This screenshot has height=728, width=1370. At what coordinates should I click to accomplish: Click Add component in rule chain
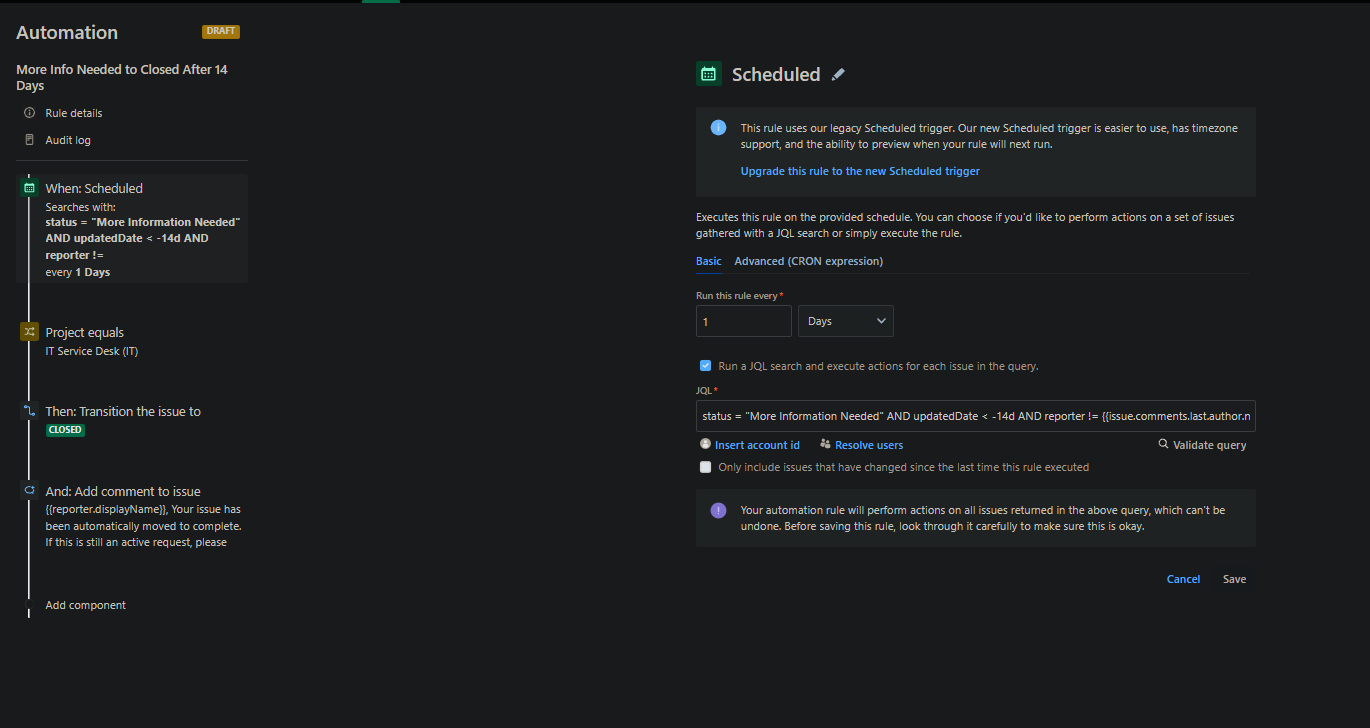click(86, 605)
